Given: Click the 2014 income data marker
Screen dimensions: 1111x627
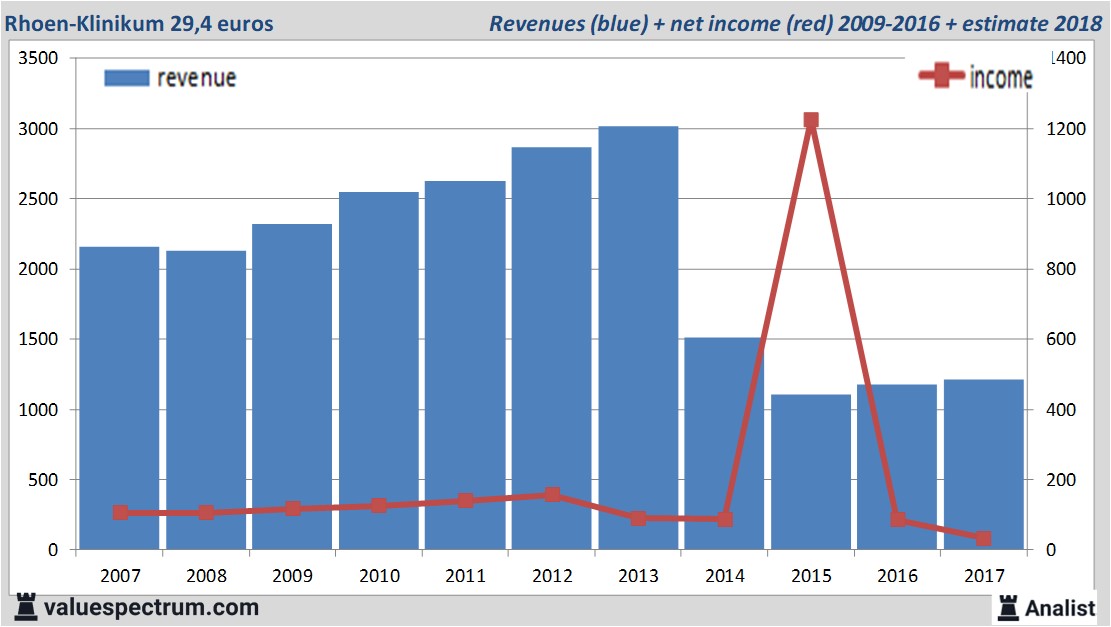Looking at the screenshot, I should click(725, 519).
